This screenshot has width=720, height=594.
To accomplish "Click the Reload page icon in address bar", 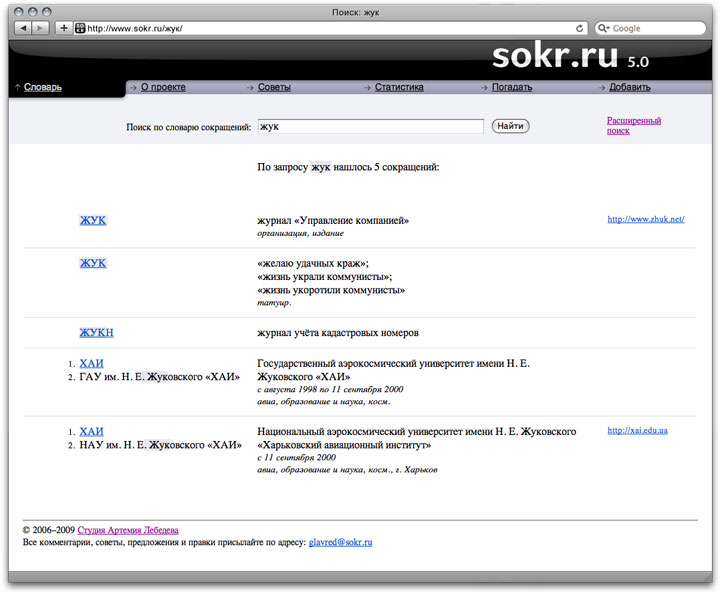I will [x=579, y=28].
